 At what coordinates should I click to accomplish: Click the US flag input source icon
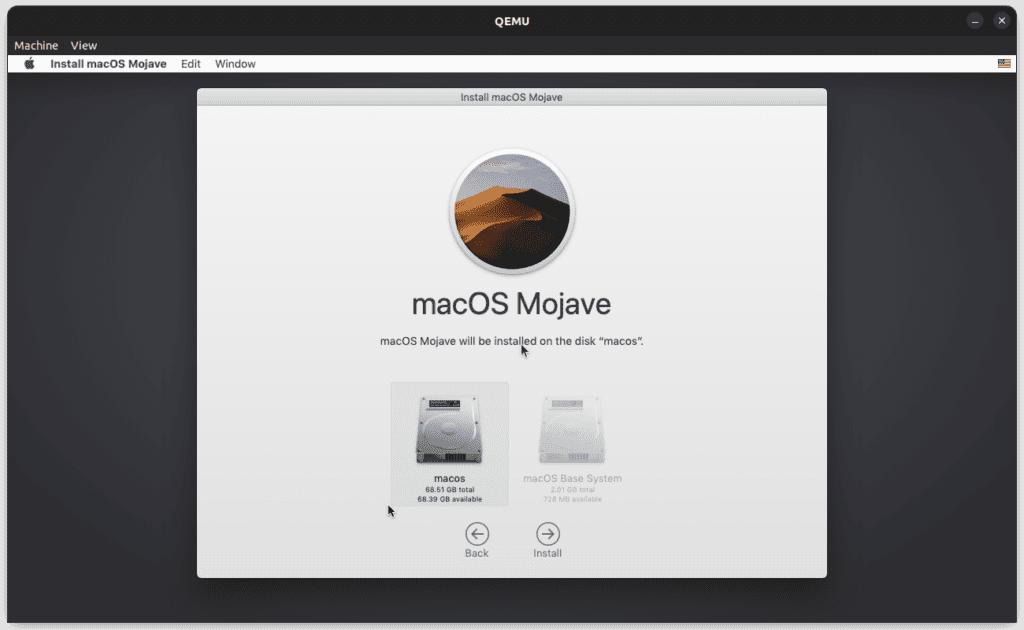click(x=1004, y=63)
